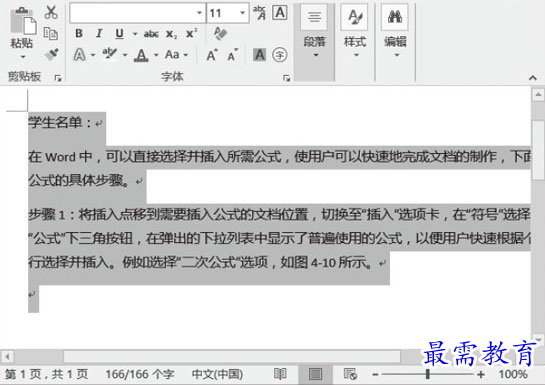545x385 pixels.
Task: Toggle subscript formatting
Action: pyautogui.click(x=171, y=34)
